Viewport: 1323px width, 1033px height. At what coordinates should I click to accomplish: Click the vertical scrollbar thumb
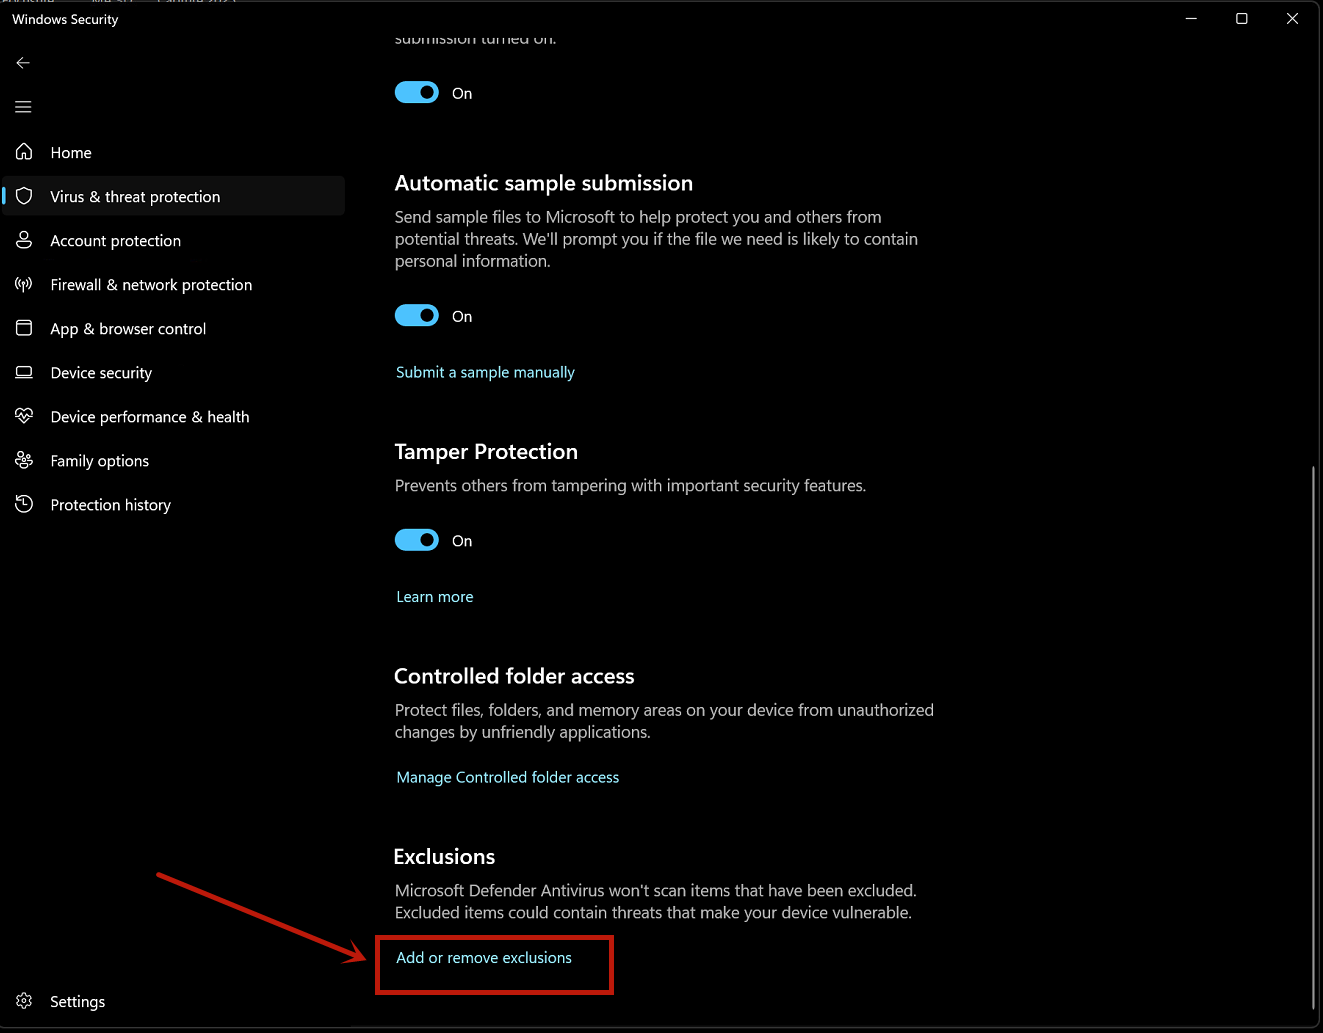[1313, 738]
